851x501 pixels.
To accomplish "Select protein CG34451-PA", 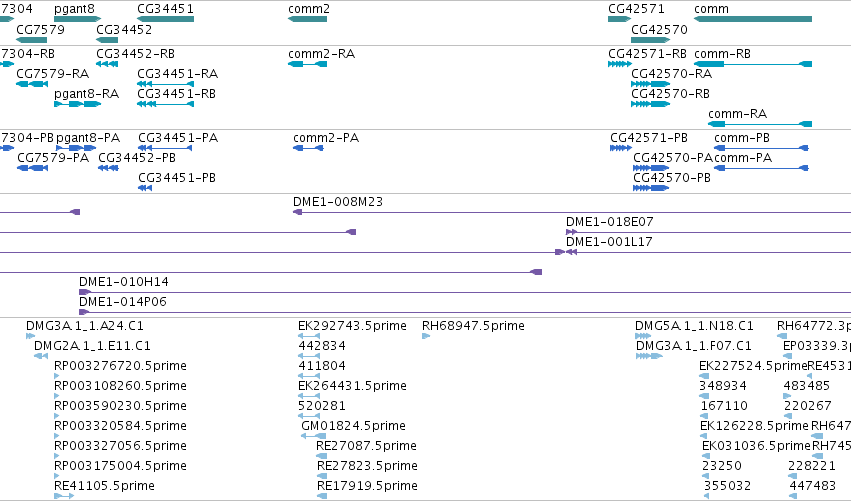I will 166,148.
